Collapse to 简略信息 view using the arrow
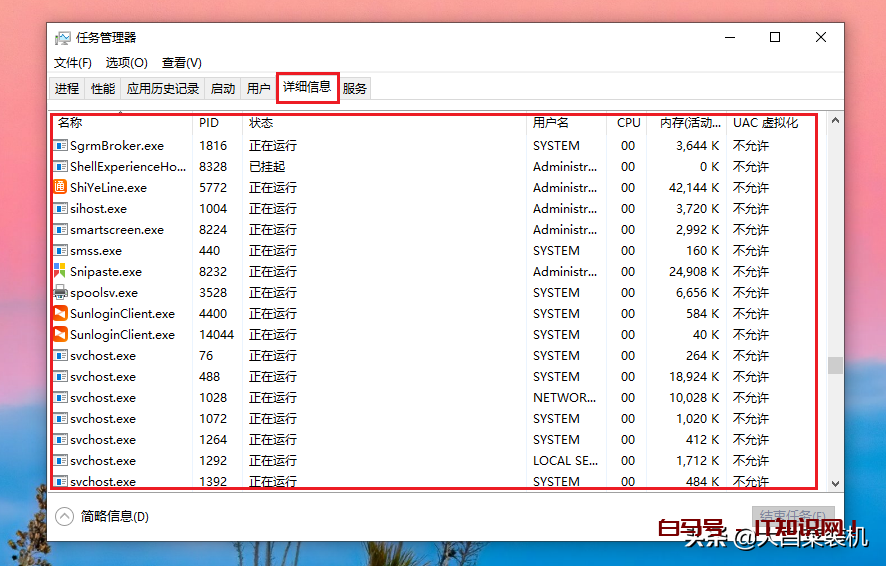Screen dimensions: 886x566 65,517
